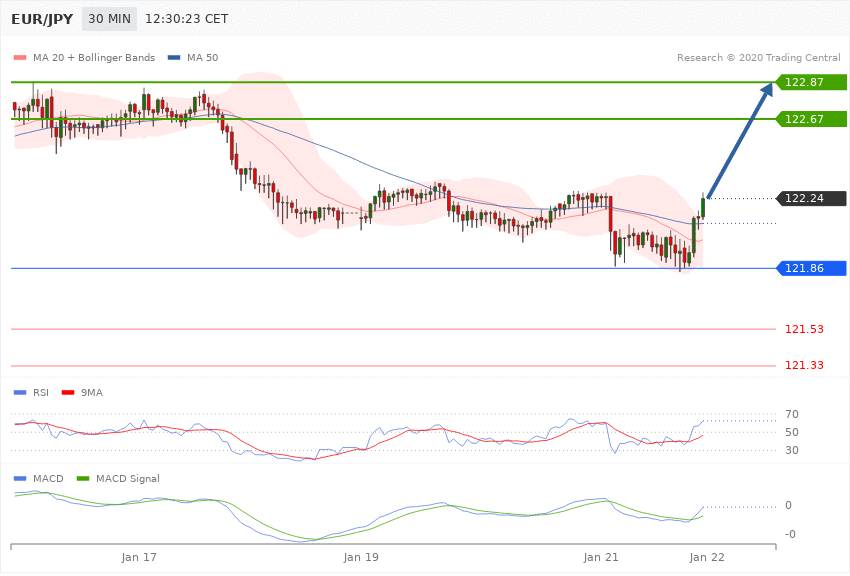Viewport: 850px width, 576px height.
Task: Click the green MACD Signal legend swatch
Action: pyautogui.click(x=83, y=478)
